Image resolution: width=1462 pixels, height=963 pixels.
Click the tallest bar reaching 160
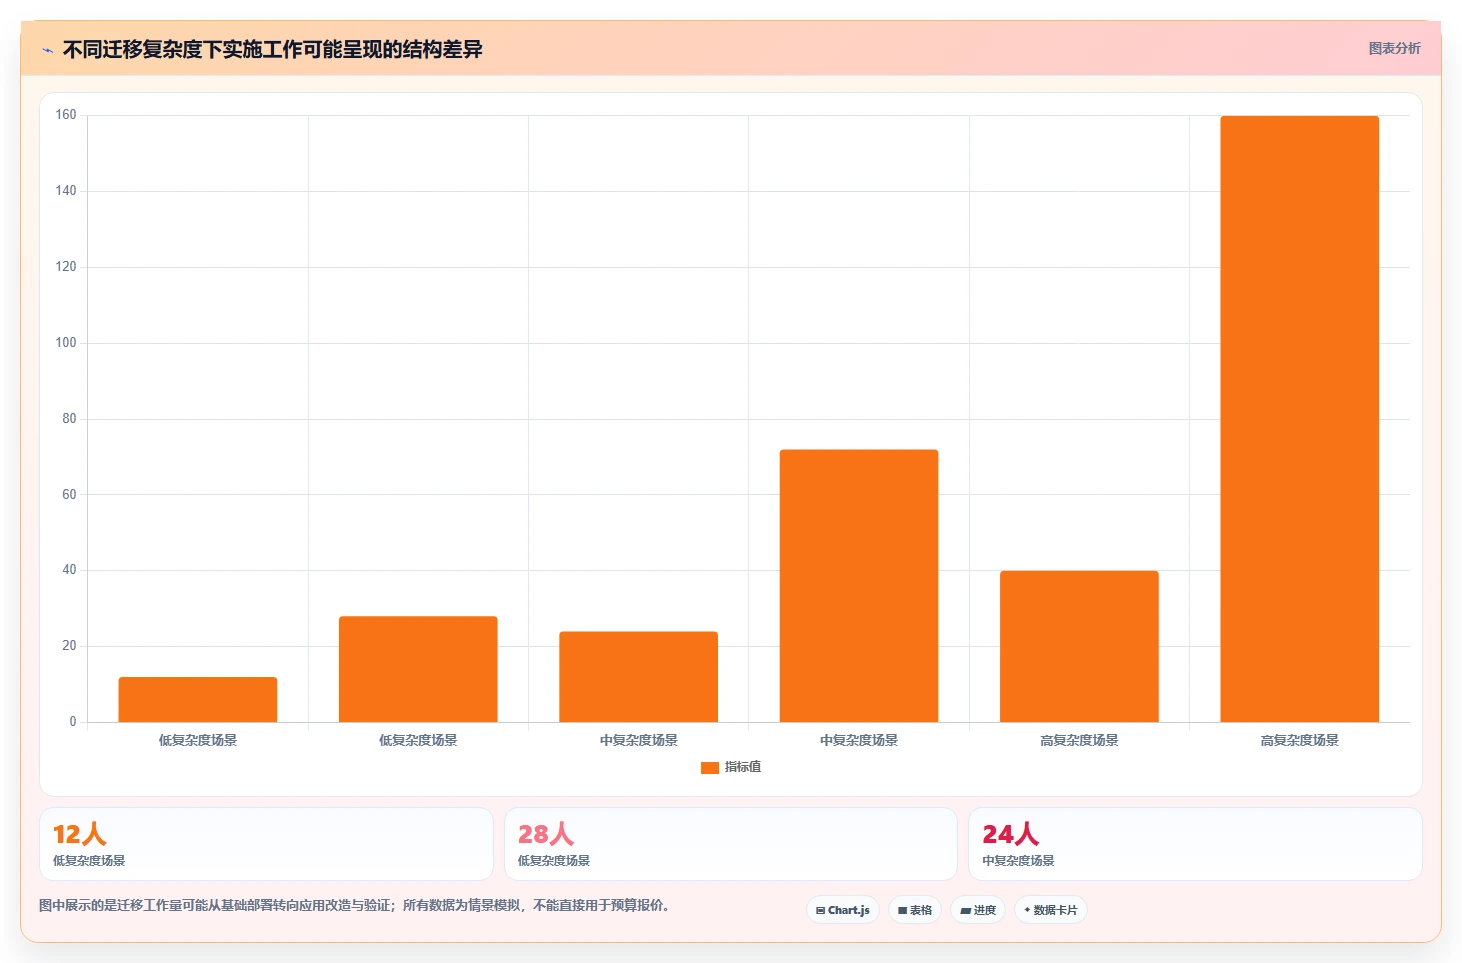point(1299,419)
